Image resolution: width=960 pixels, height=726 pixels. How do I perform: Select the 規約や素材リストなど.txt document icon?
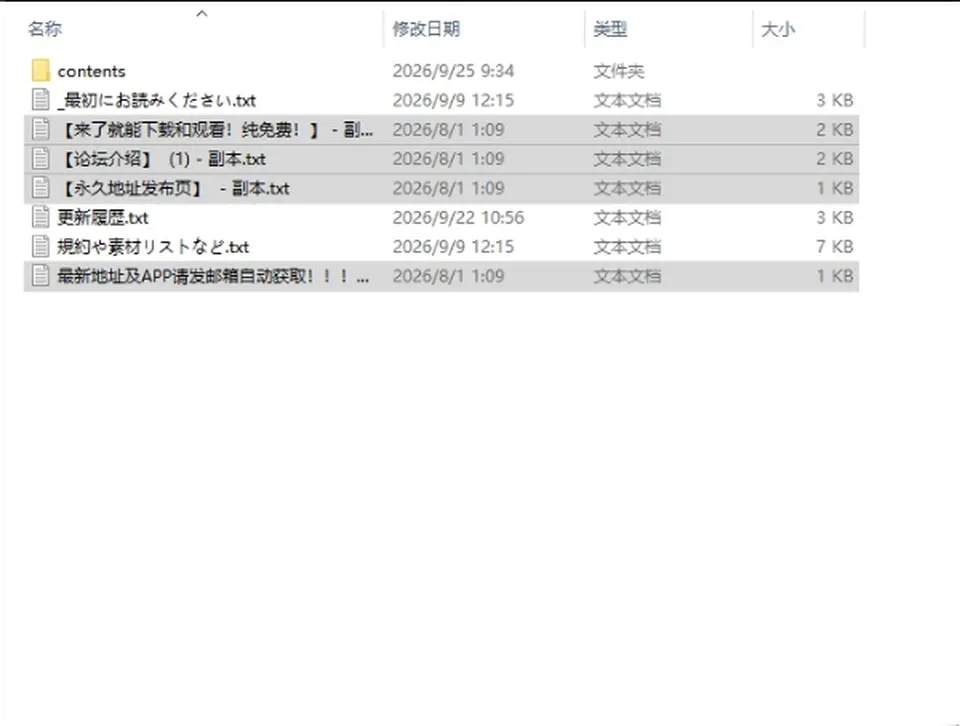tap(40, 247)
